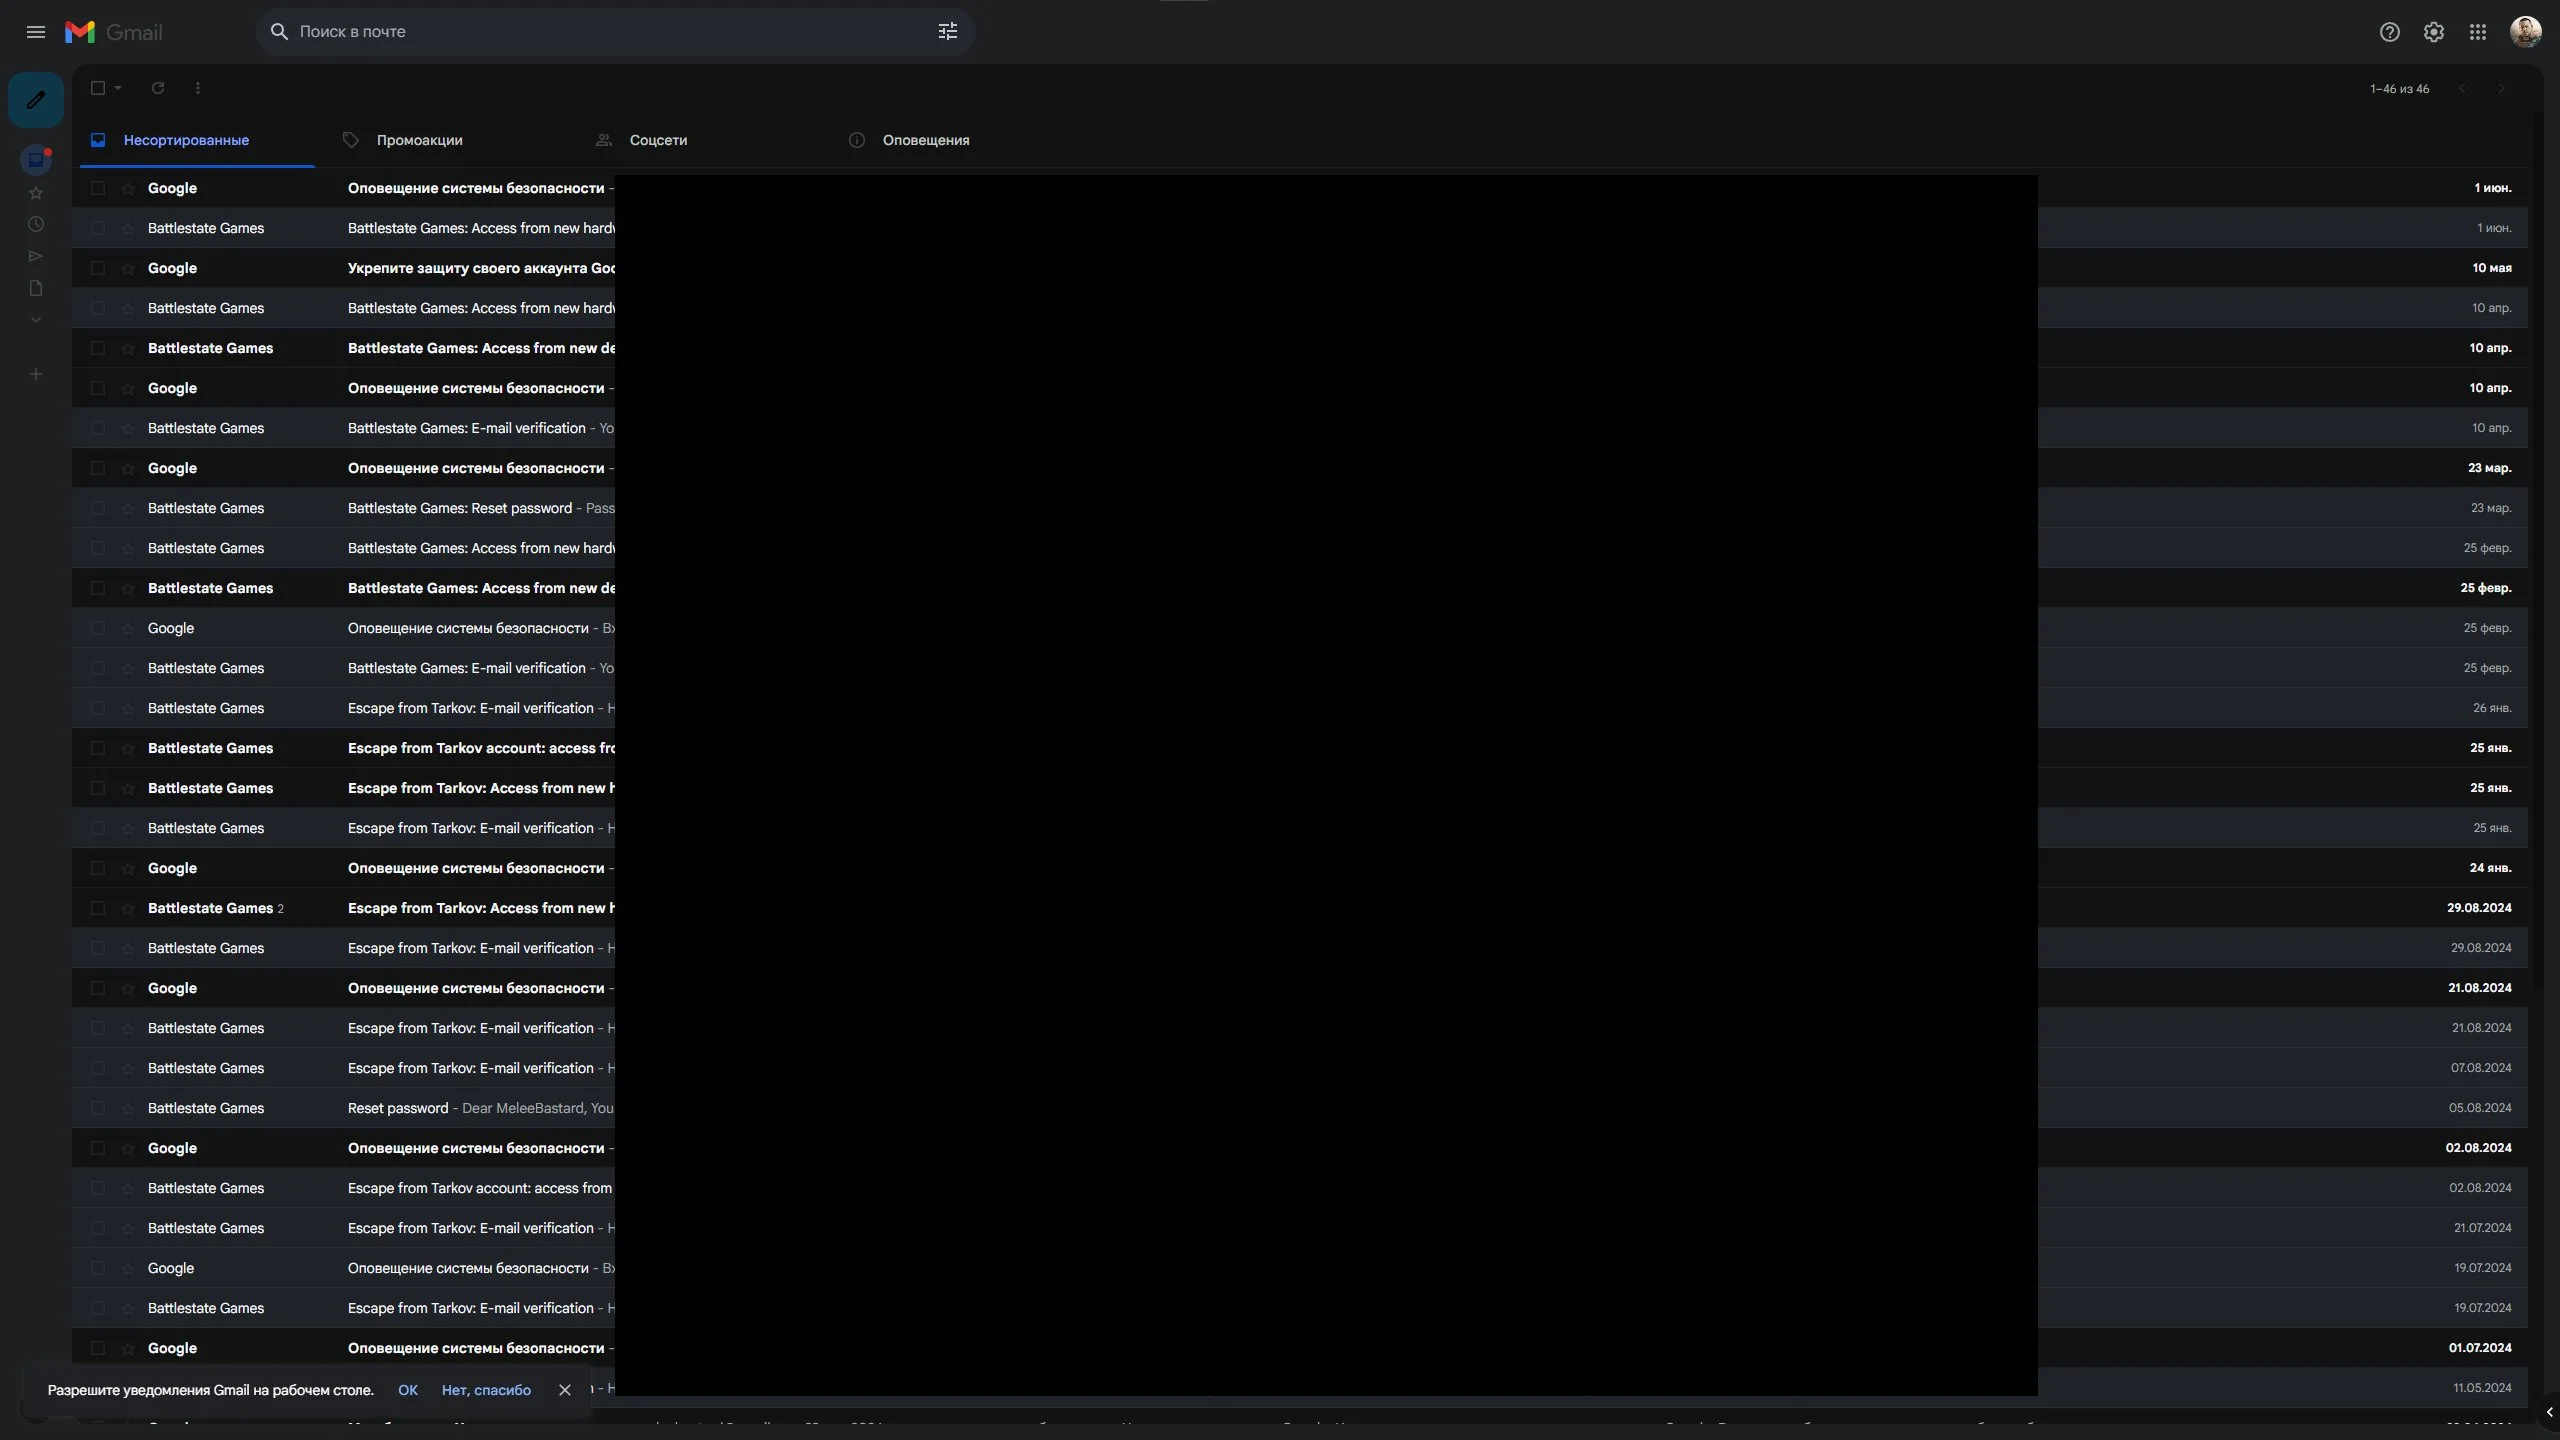Open Gmail settings gear icon
Viewport: 2560px width, 1440px height.
coord(2433,32)
